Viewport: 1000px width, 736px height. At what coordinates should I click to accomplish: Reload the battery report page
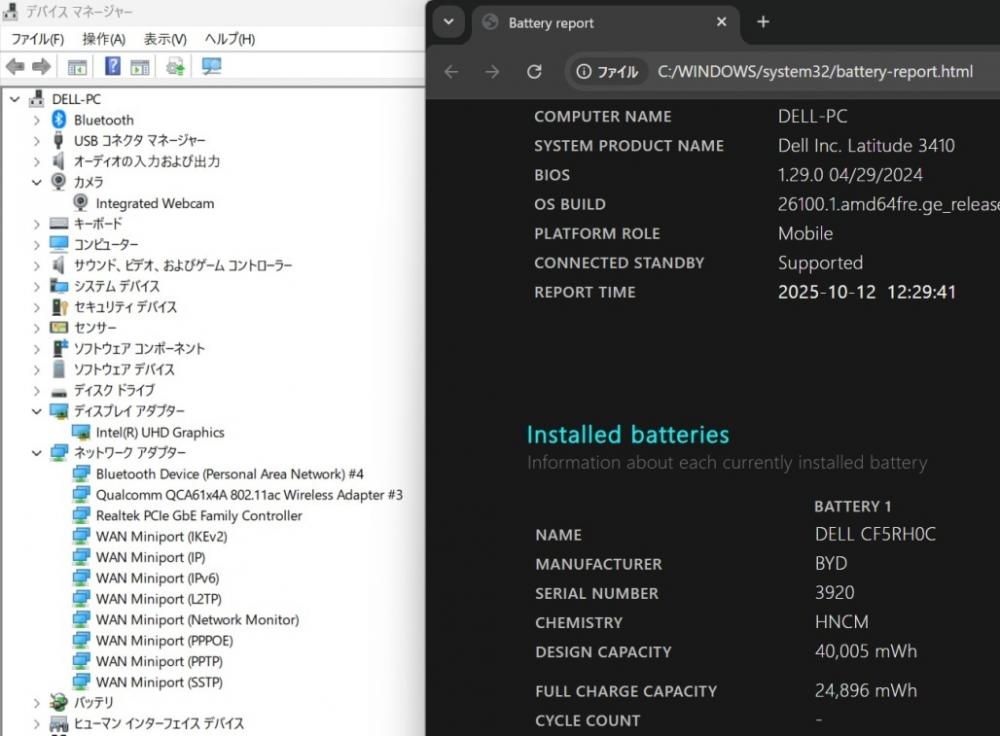[x=534, y=72]
